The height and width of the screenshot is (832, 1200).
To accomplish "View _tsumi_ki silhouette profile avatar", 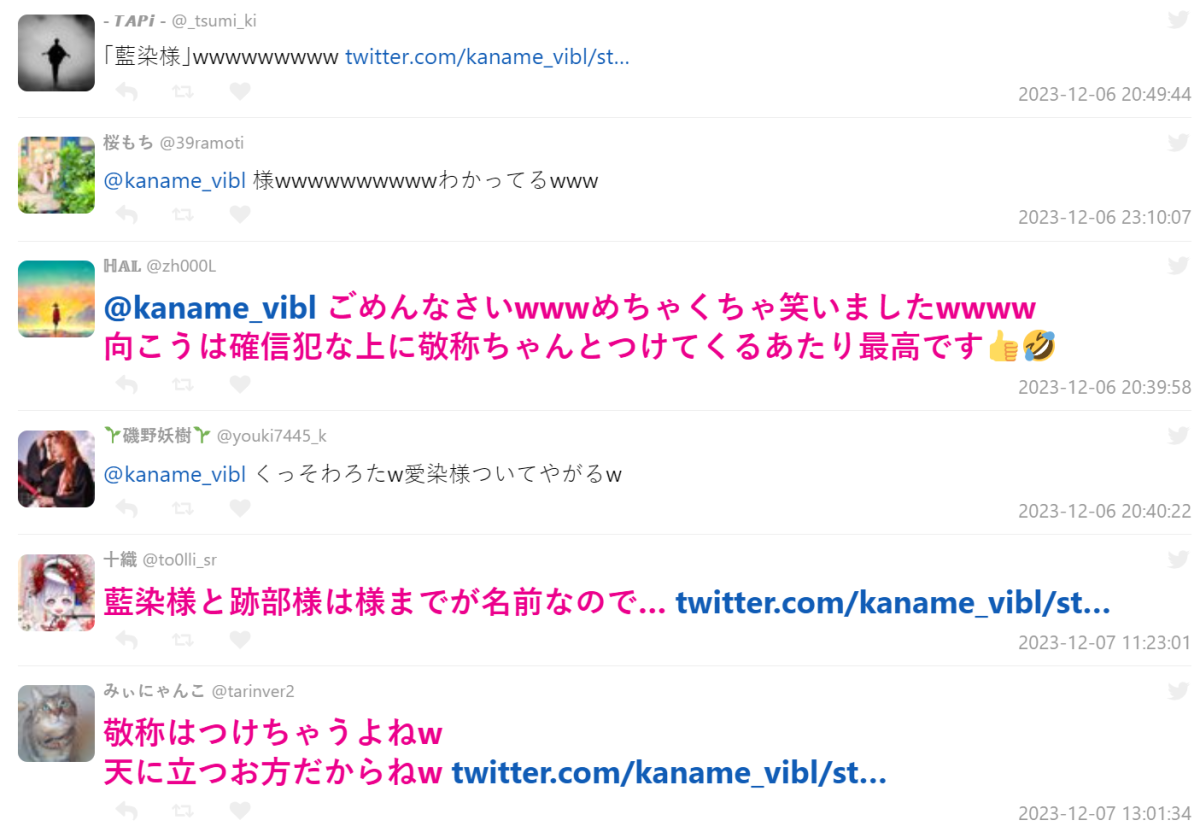I will pyautogui.click(x=56, y=52).
